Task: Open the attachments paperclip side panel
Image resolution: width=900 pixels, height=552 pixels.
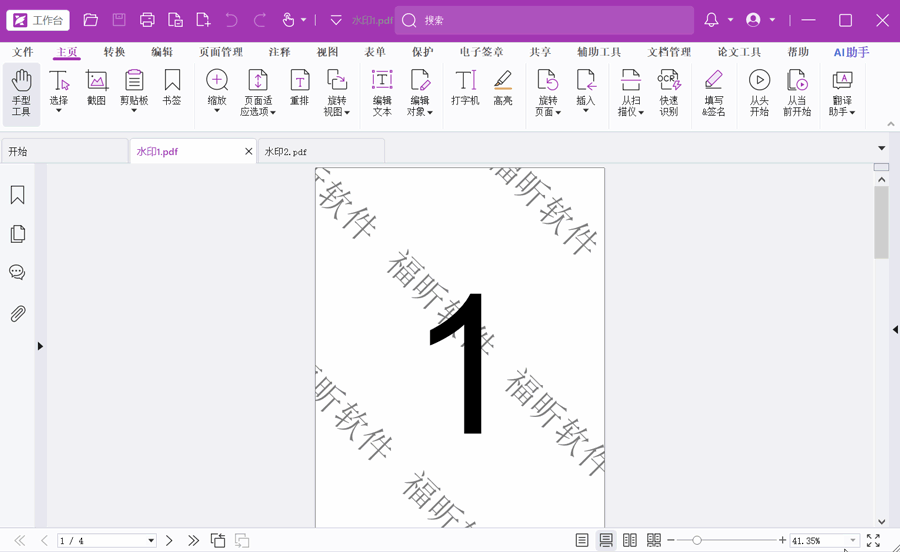Action: (17, 314)
